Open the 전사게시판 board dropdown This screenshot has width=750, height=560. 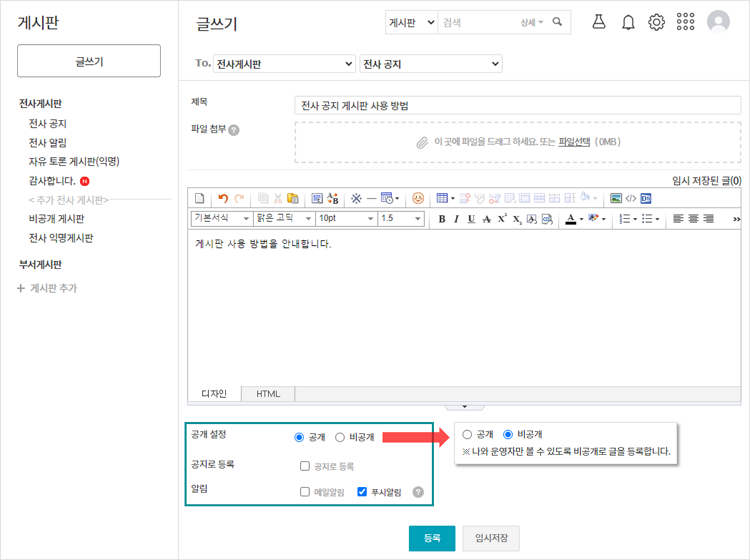pos(284,64)
